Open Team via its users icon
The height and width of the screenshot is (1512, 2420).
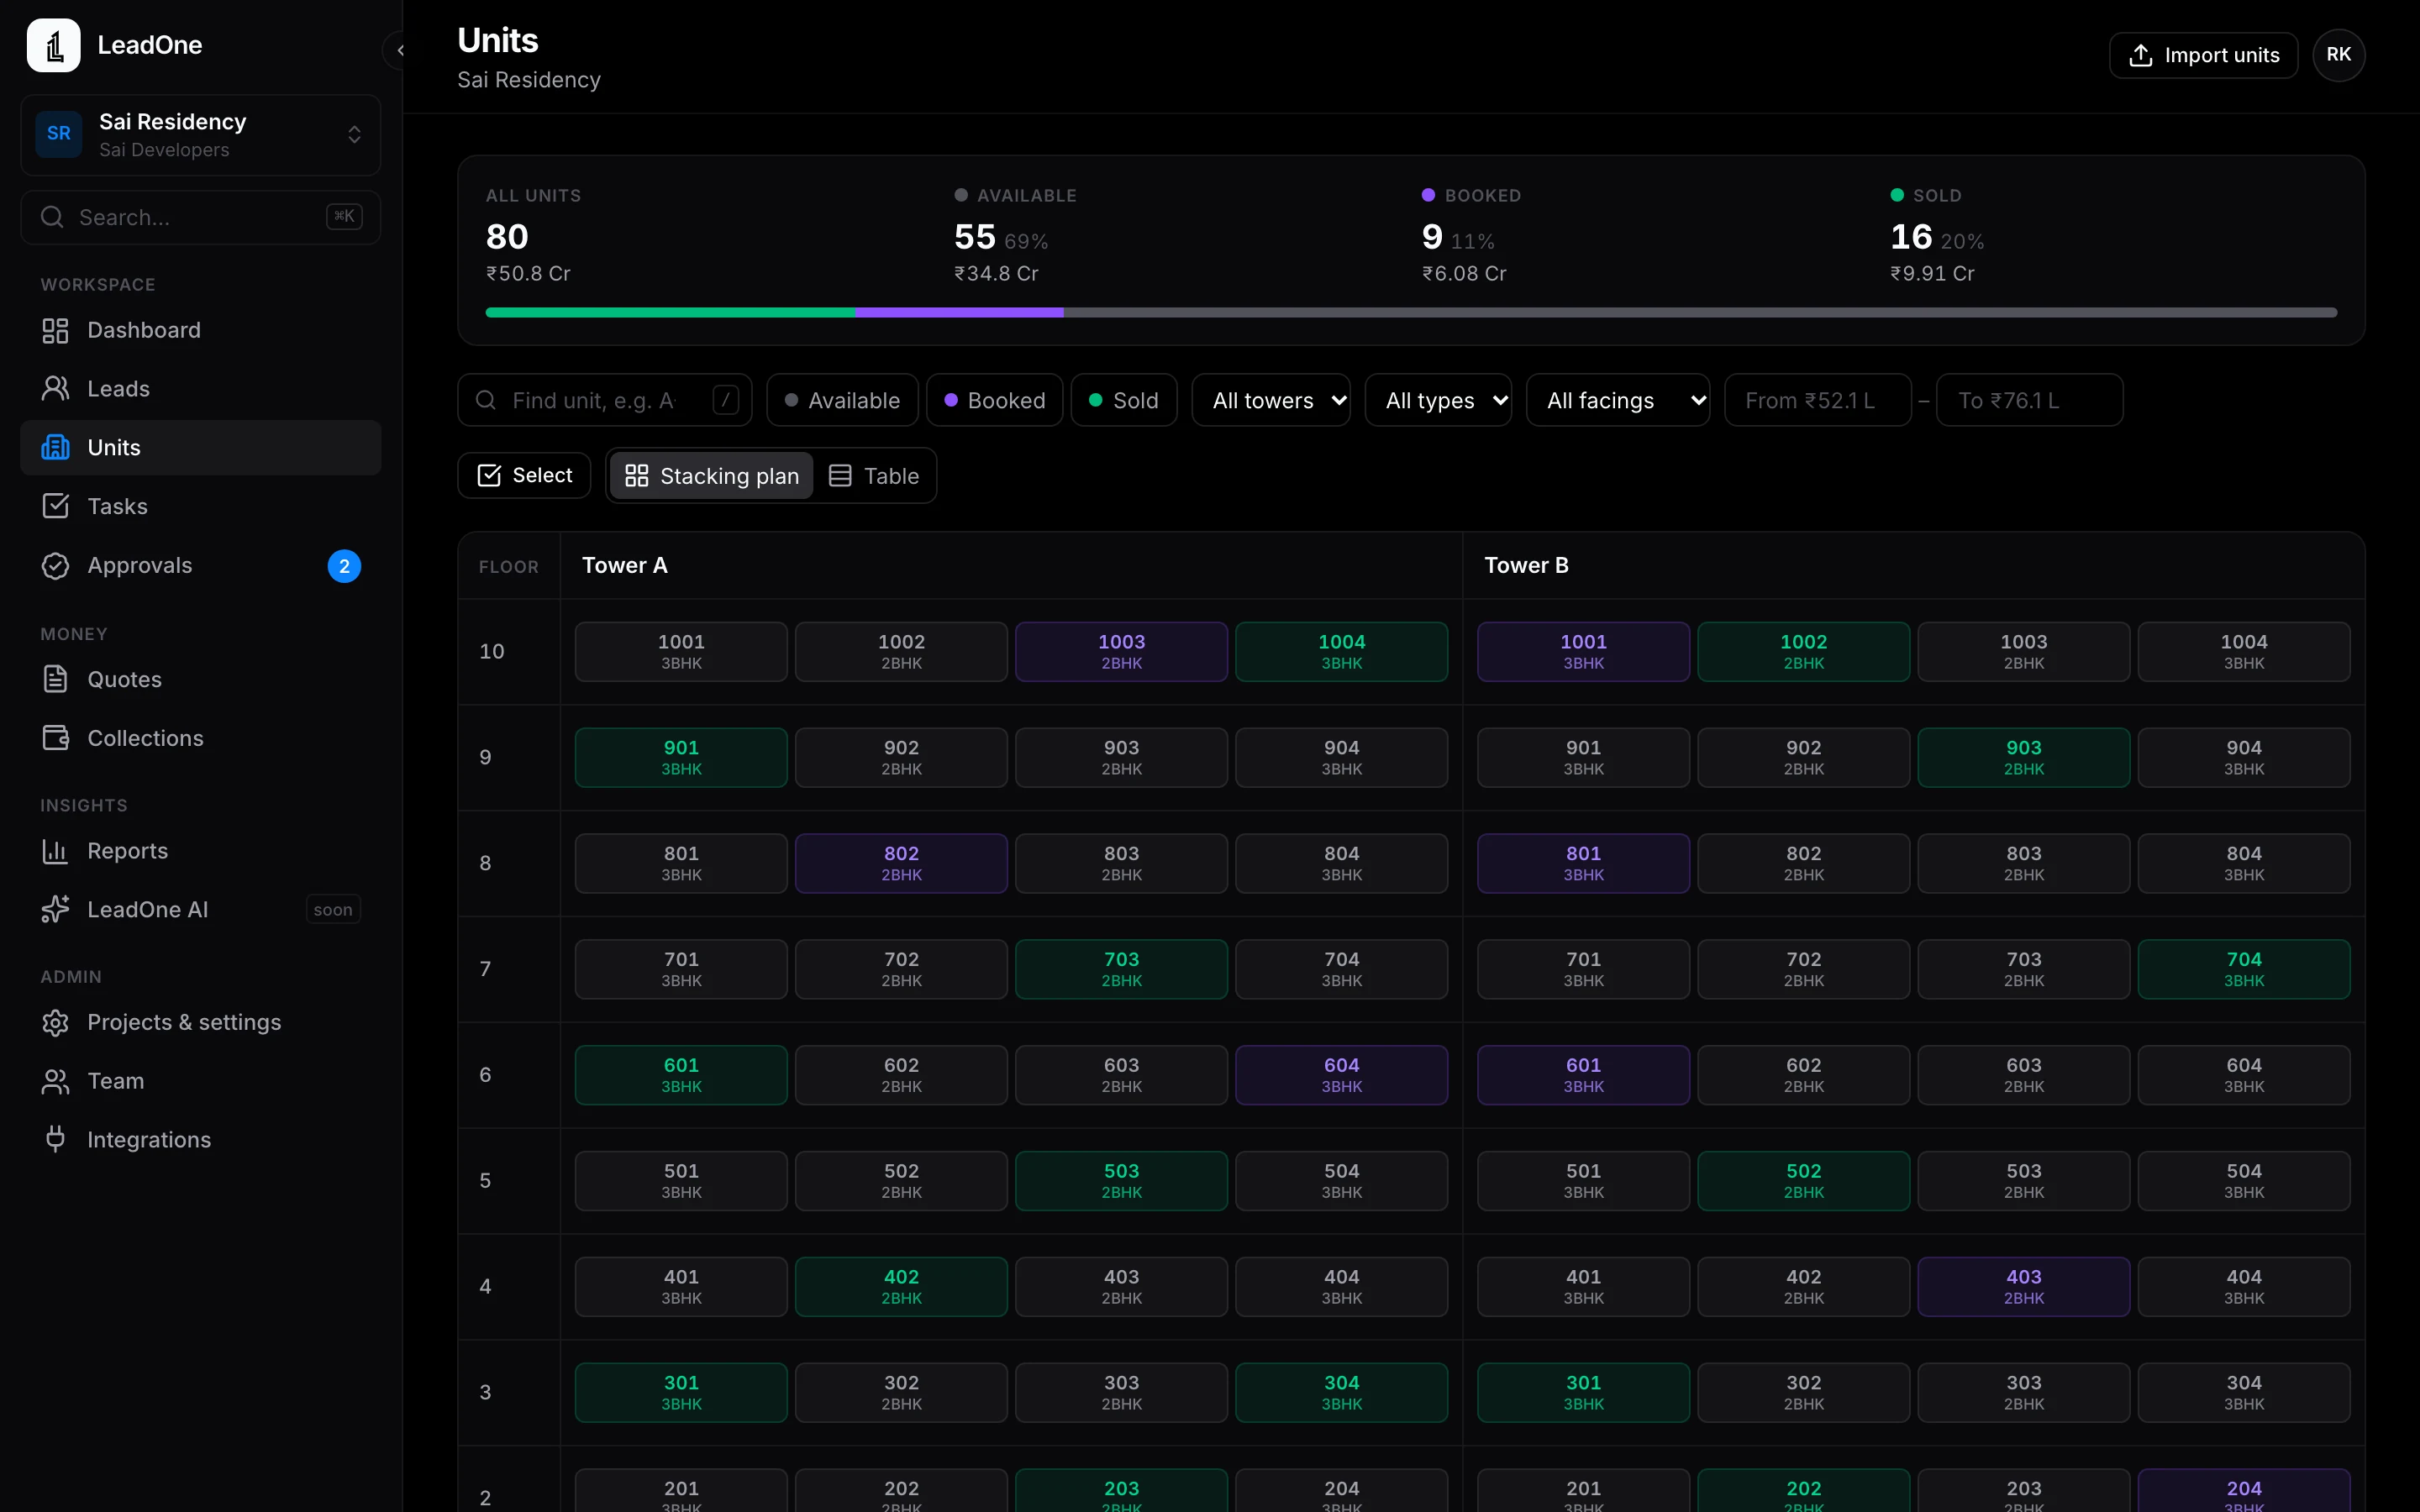(x=56, y=1081)
